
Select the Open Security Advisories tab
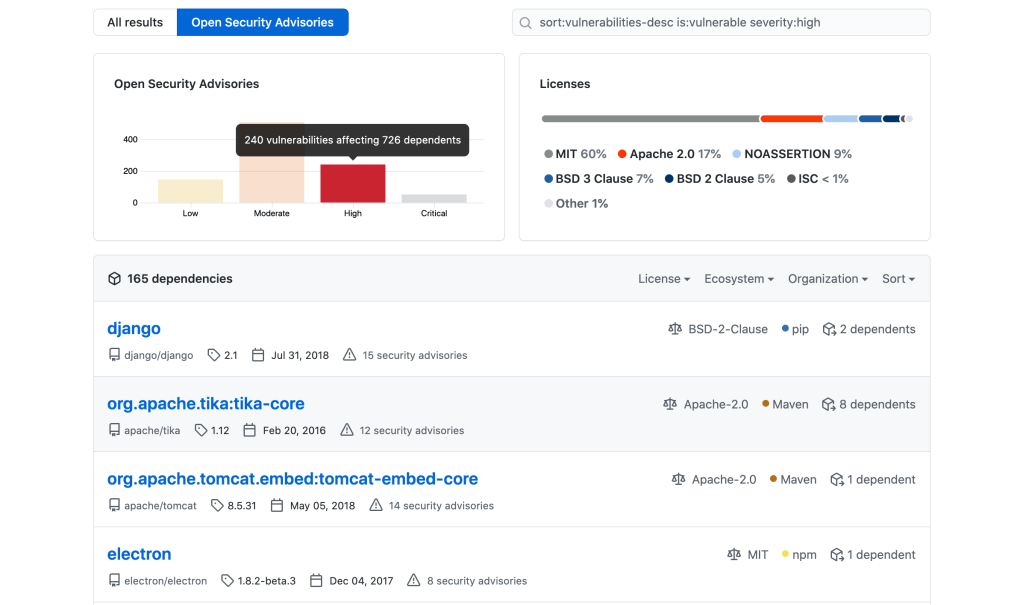[262, 22]
